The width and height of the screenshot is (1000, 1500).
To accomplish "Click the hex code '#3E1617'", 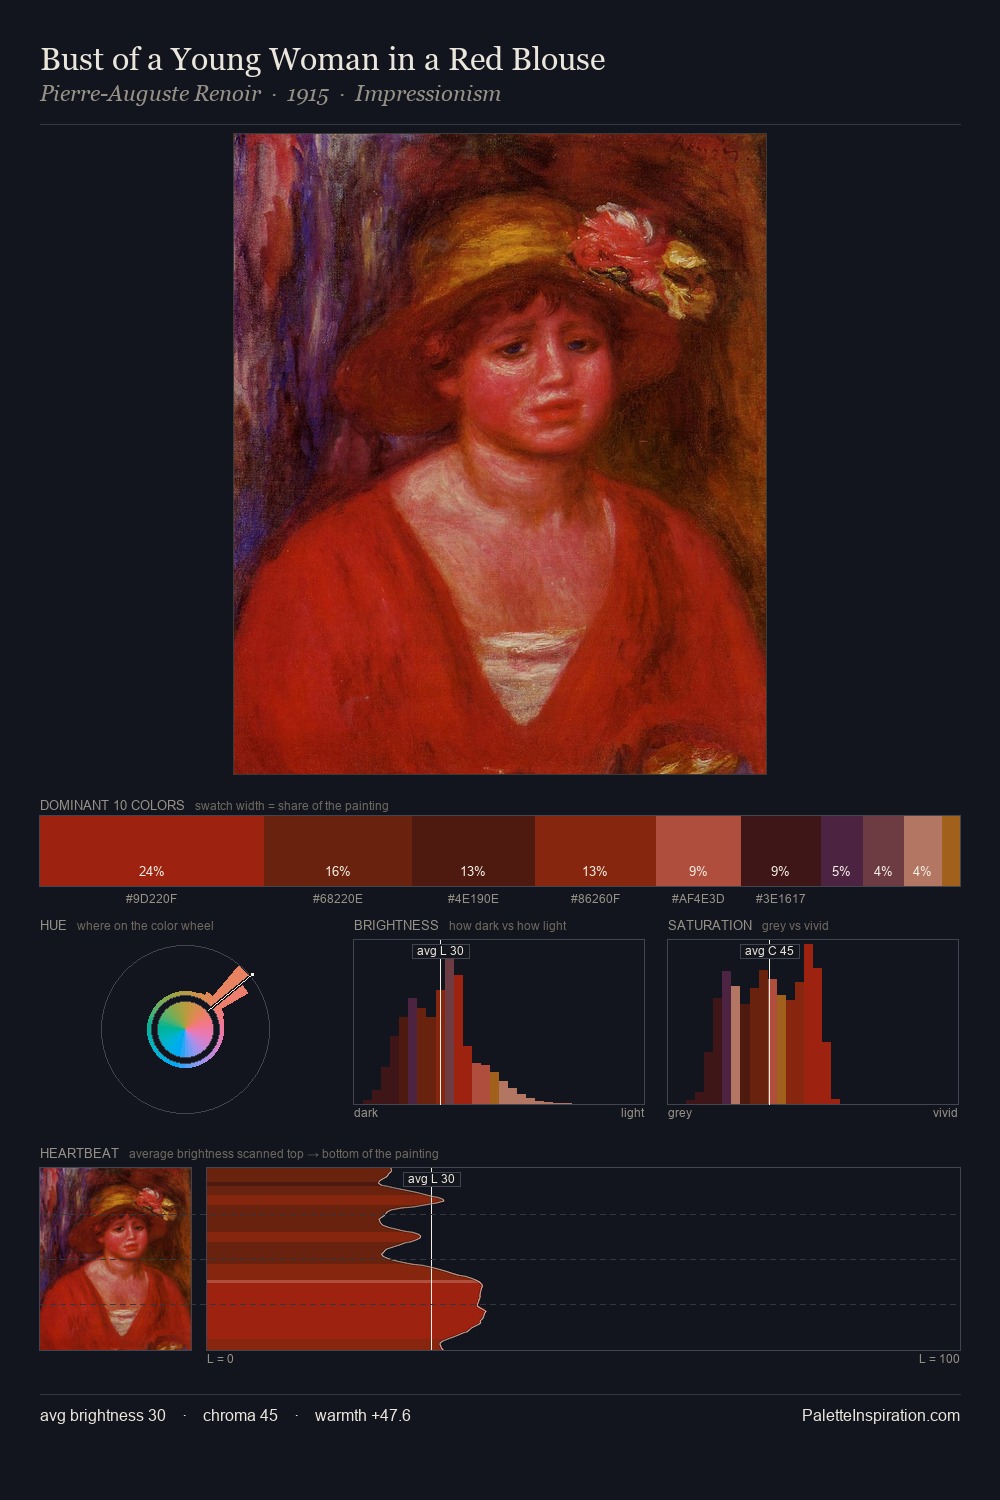I will [x=781, y=898].
